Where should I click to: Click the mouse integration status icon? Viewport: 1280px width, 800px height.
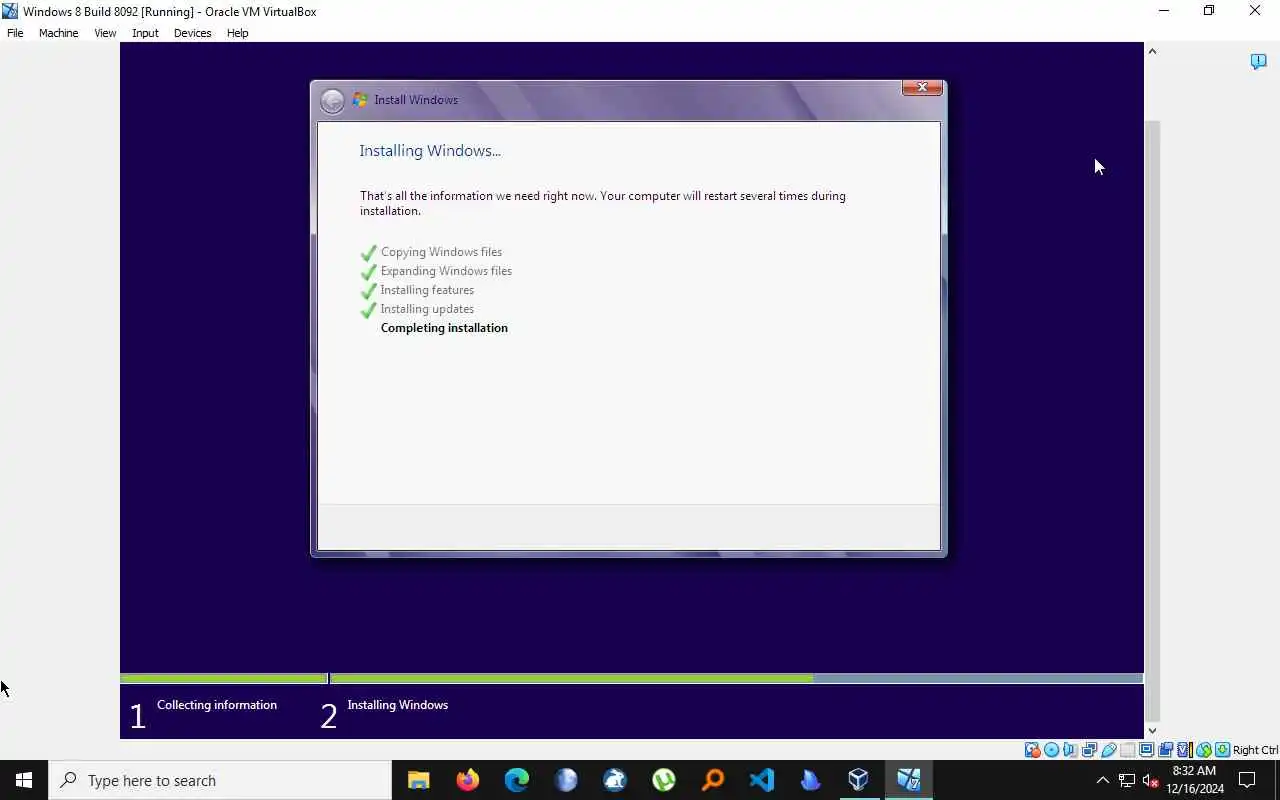1204,750
